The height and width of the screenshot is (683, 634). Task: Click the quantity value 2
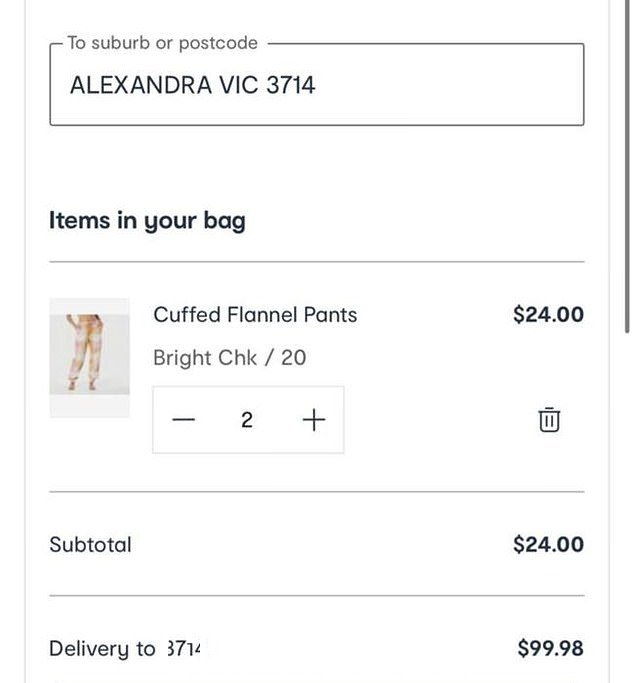point(247,420)
